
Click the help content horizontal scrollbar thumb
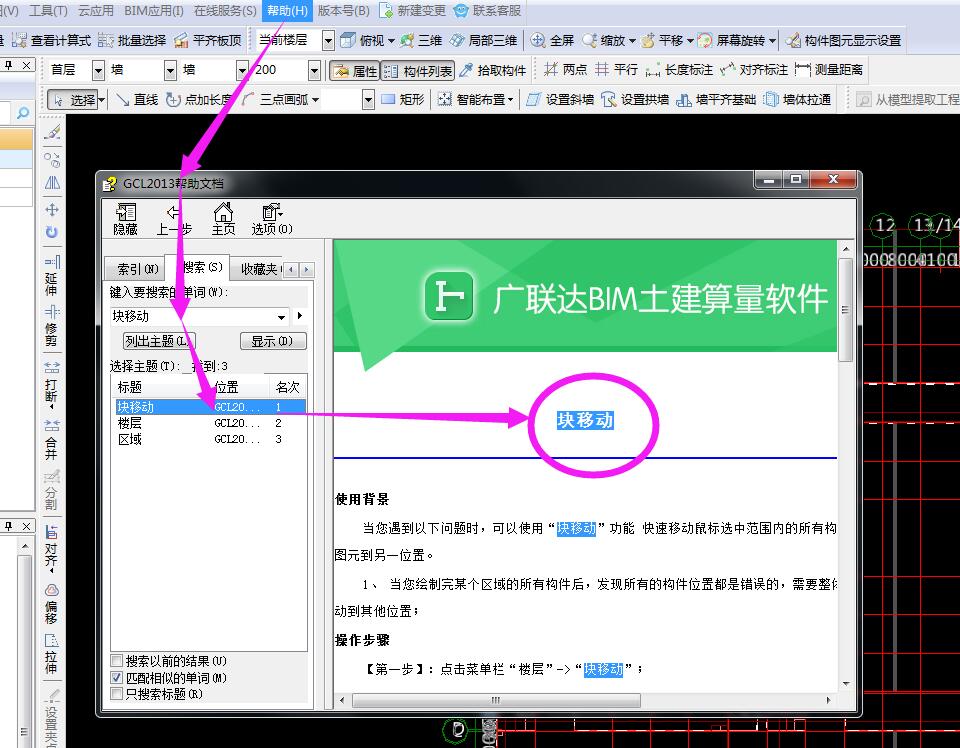point(496,700)
